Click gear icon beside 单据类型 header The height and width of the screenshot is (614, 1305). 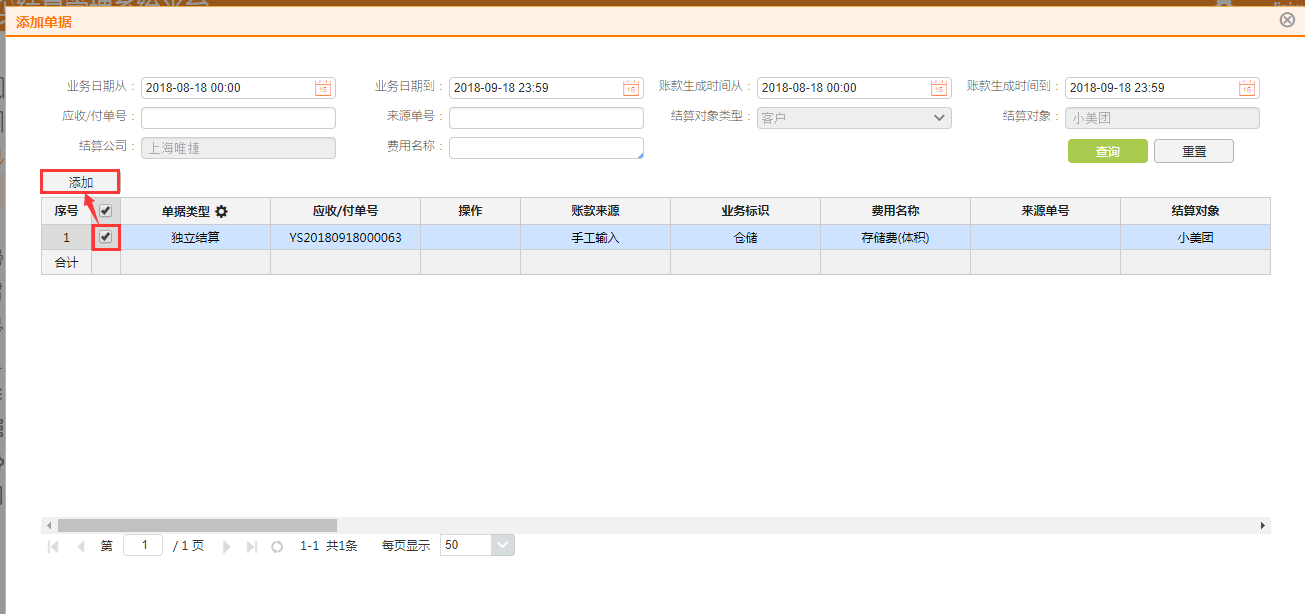pyautogui.click(x=222, y=211)
